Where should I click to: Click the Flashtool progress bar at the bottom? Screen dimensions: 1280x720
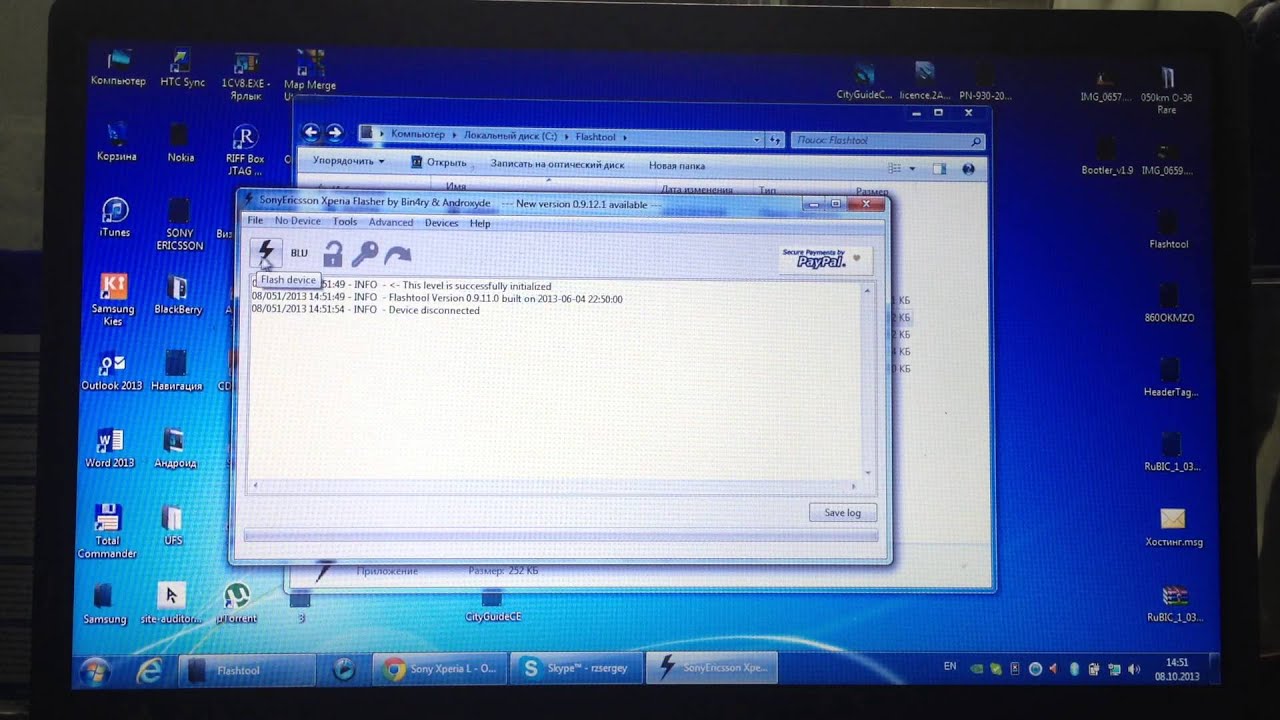pyautogui.click(x=561, y=536)
